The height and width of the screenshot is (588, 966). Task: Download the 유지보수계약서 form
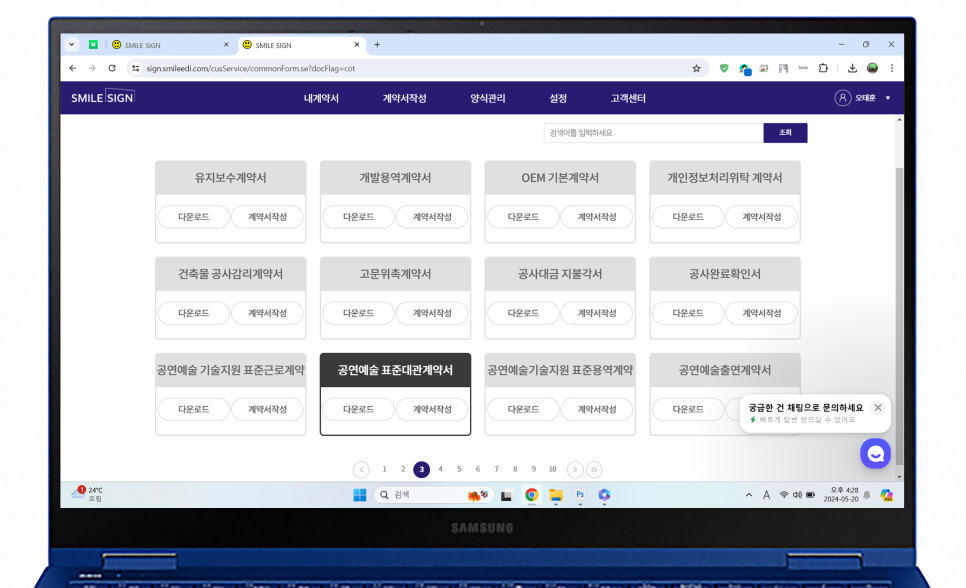[193, 217]
